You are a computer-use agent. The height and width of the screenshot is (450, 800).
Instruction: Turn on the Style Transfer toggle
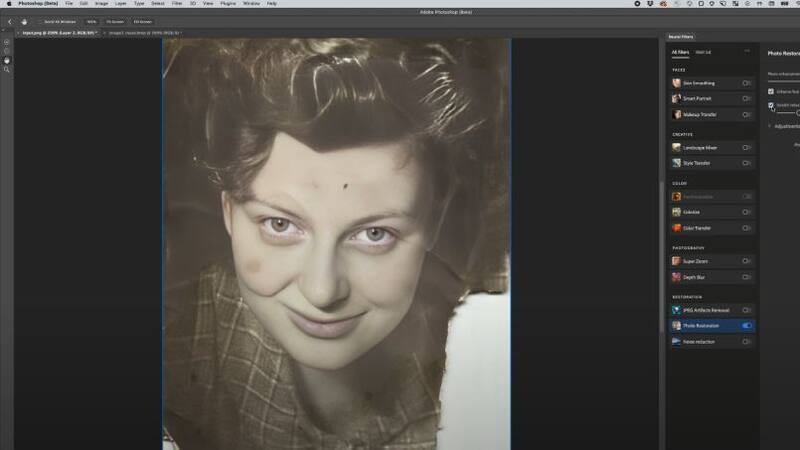click(x=747, y=163)
